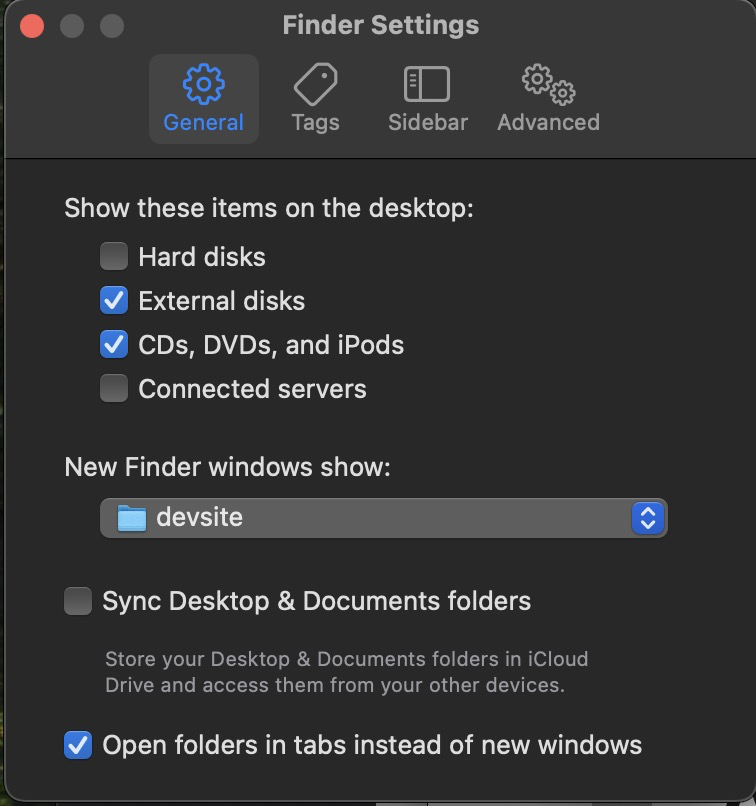
Task: Open the Advanced gears icon
Action: [548, 85]
